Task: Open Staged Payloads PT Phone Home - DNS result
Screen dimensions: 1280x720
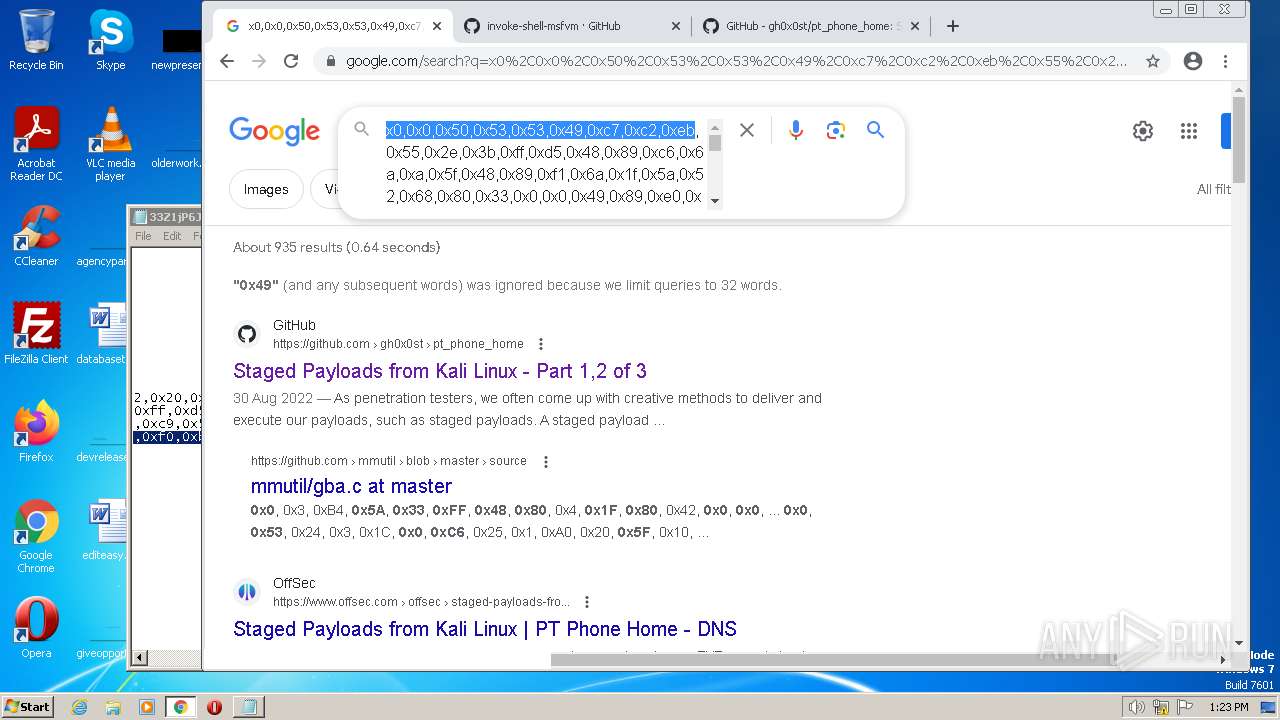Action: pos(485,629)
